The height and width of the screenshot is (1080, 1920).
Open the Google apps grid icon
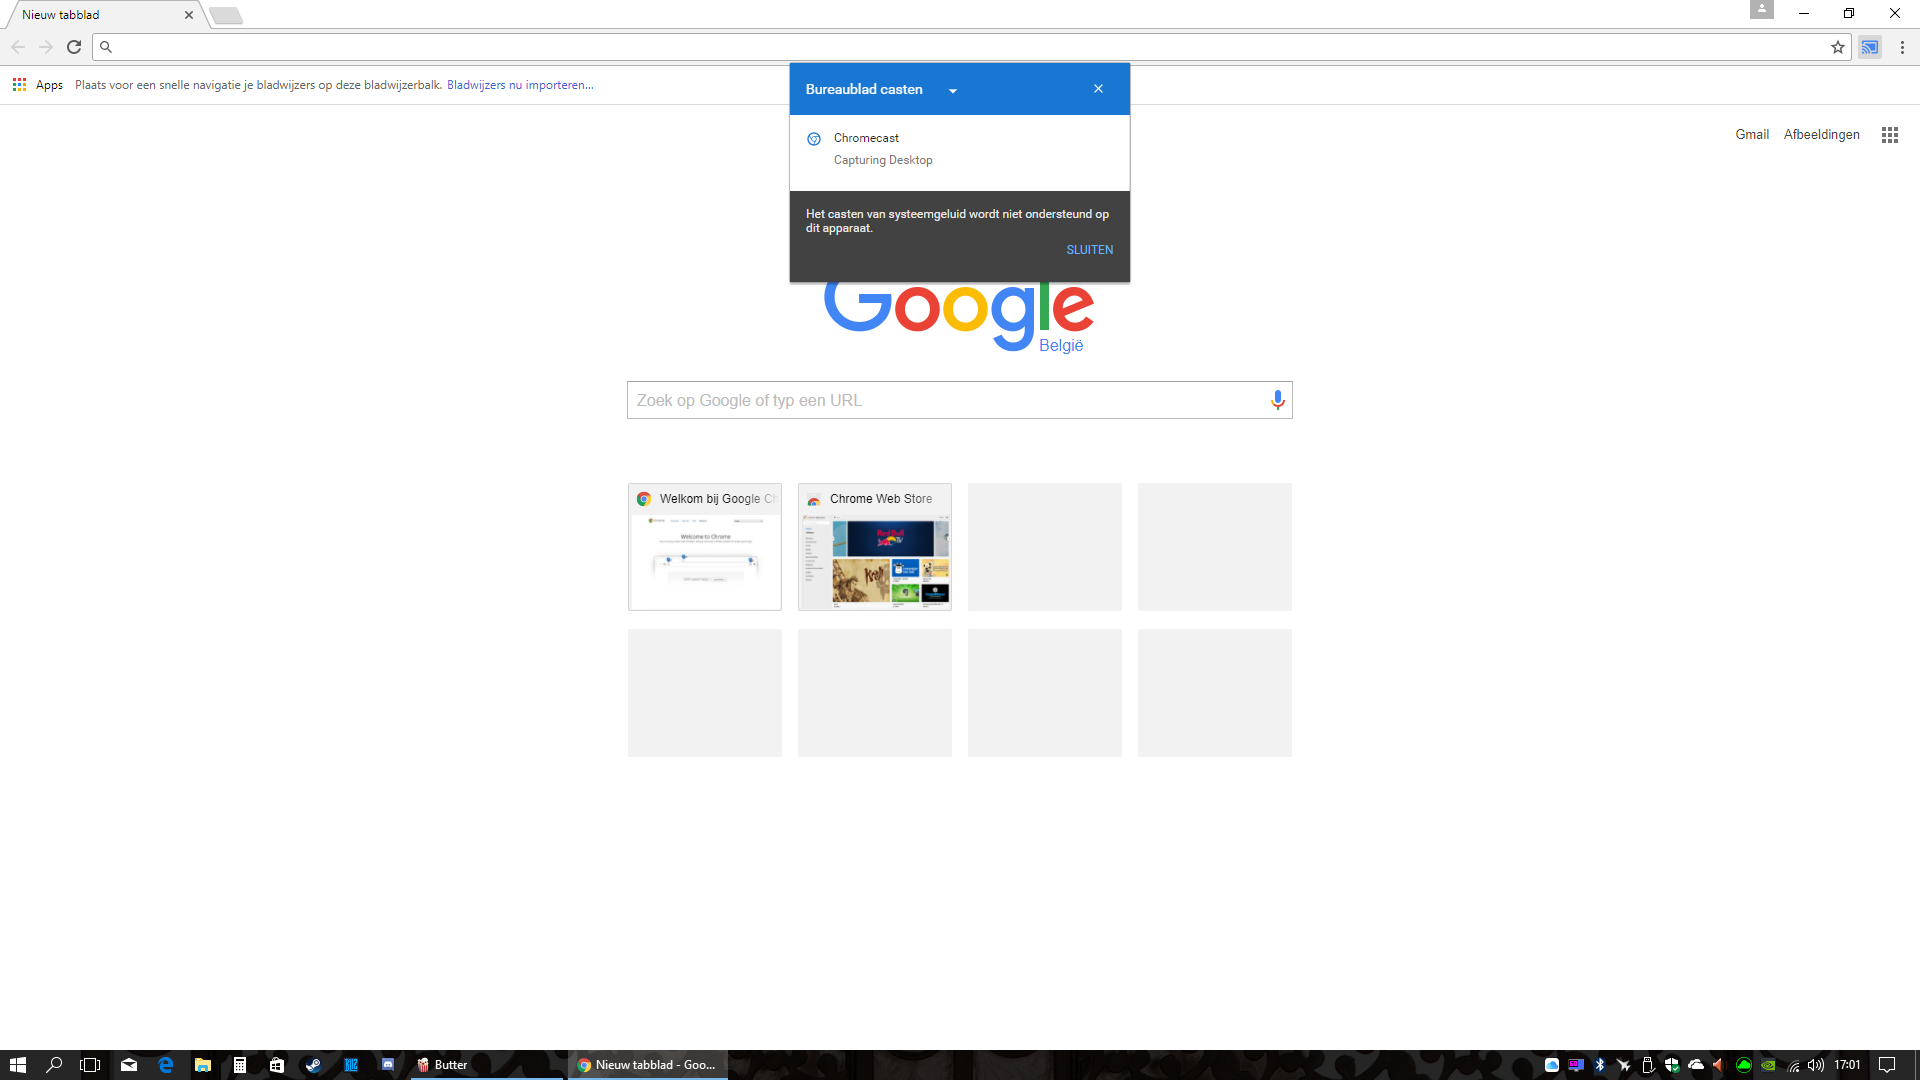(1889, 135)
